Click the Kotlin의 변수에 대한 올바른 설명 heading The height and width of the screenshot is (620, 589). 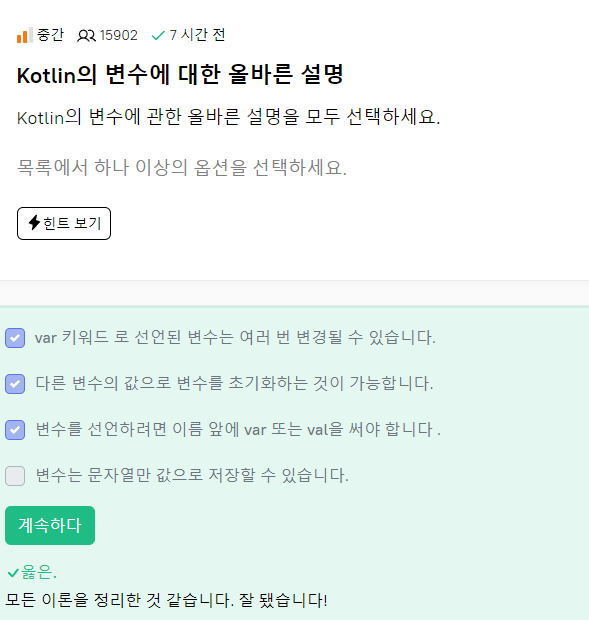(x=180, y=74)
